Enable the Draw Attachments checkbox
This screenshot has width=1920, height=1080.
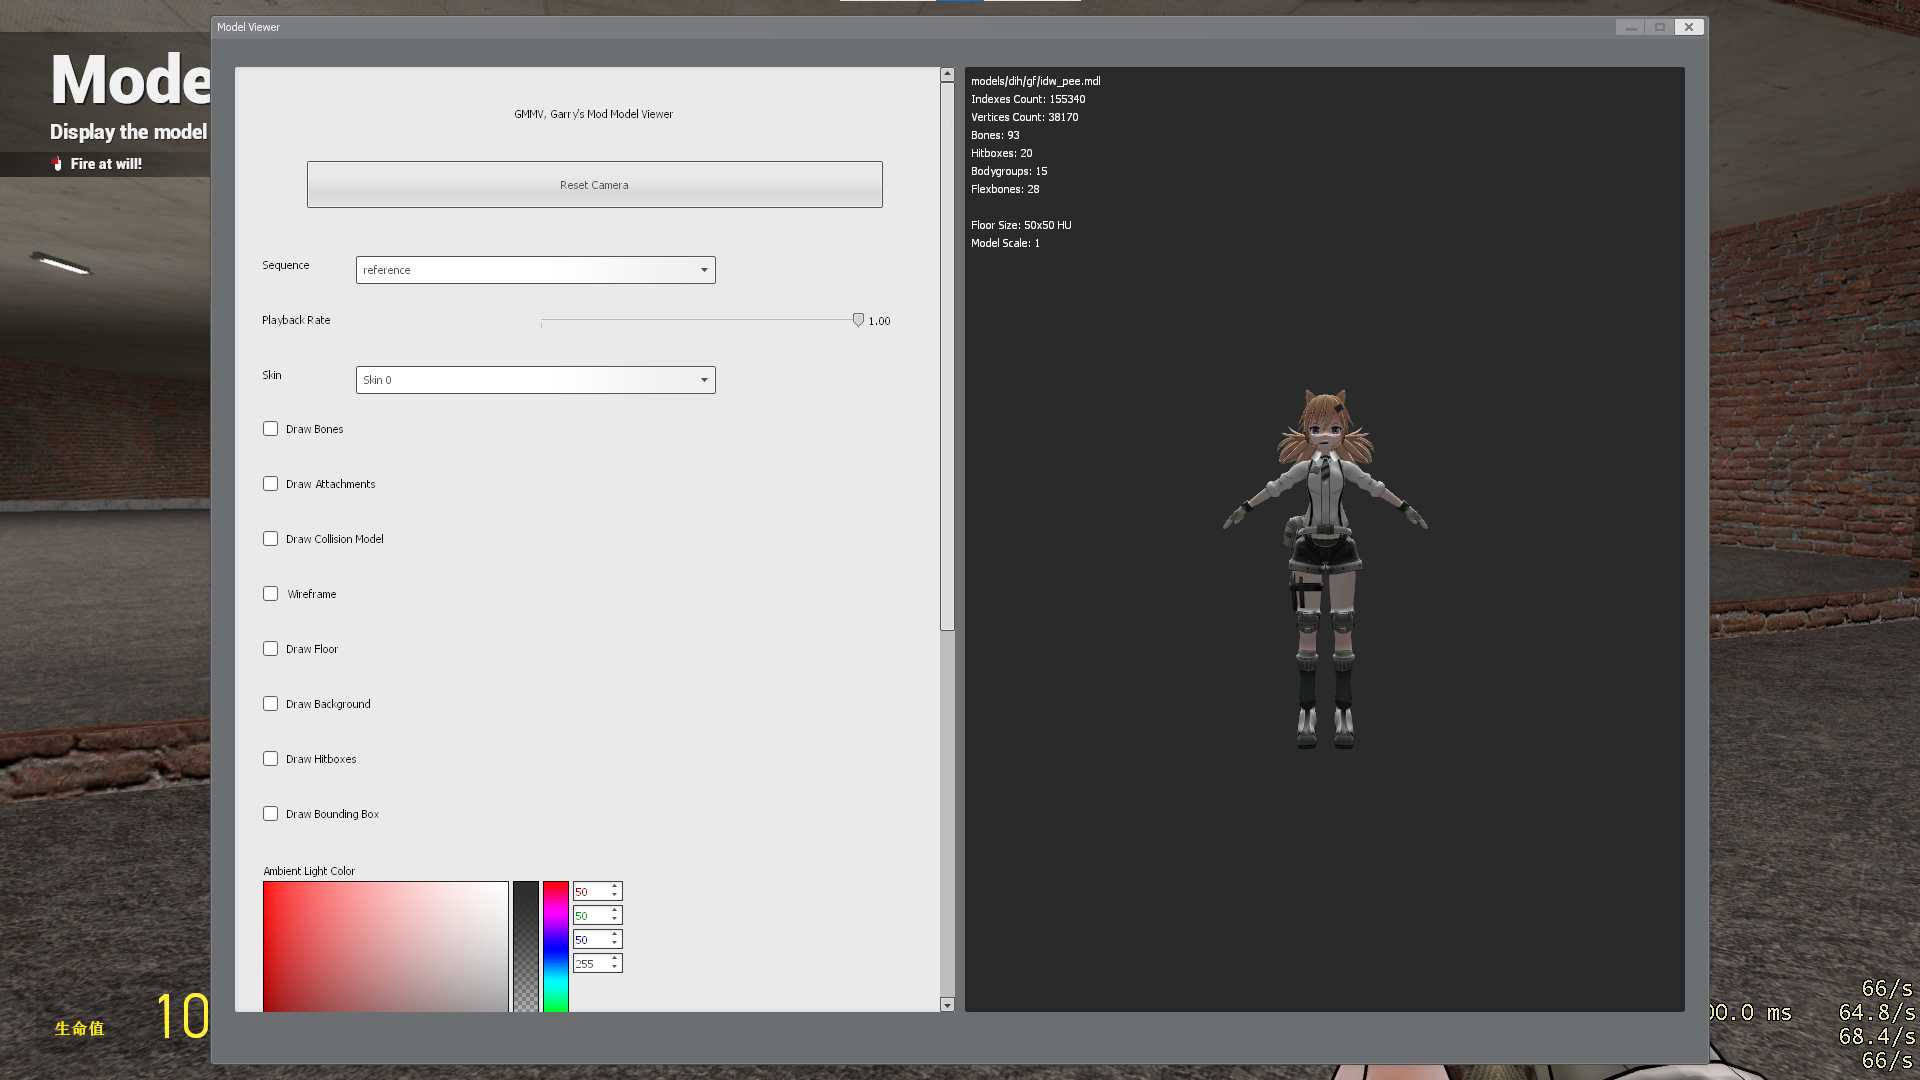270,484
